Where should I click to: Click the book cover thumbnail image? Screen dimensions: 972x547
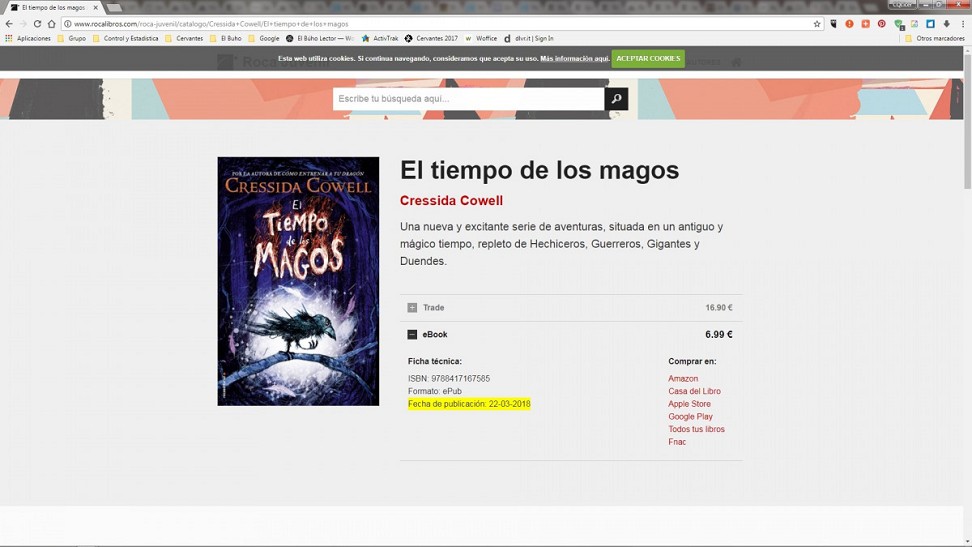(x=298, y=281)
